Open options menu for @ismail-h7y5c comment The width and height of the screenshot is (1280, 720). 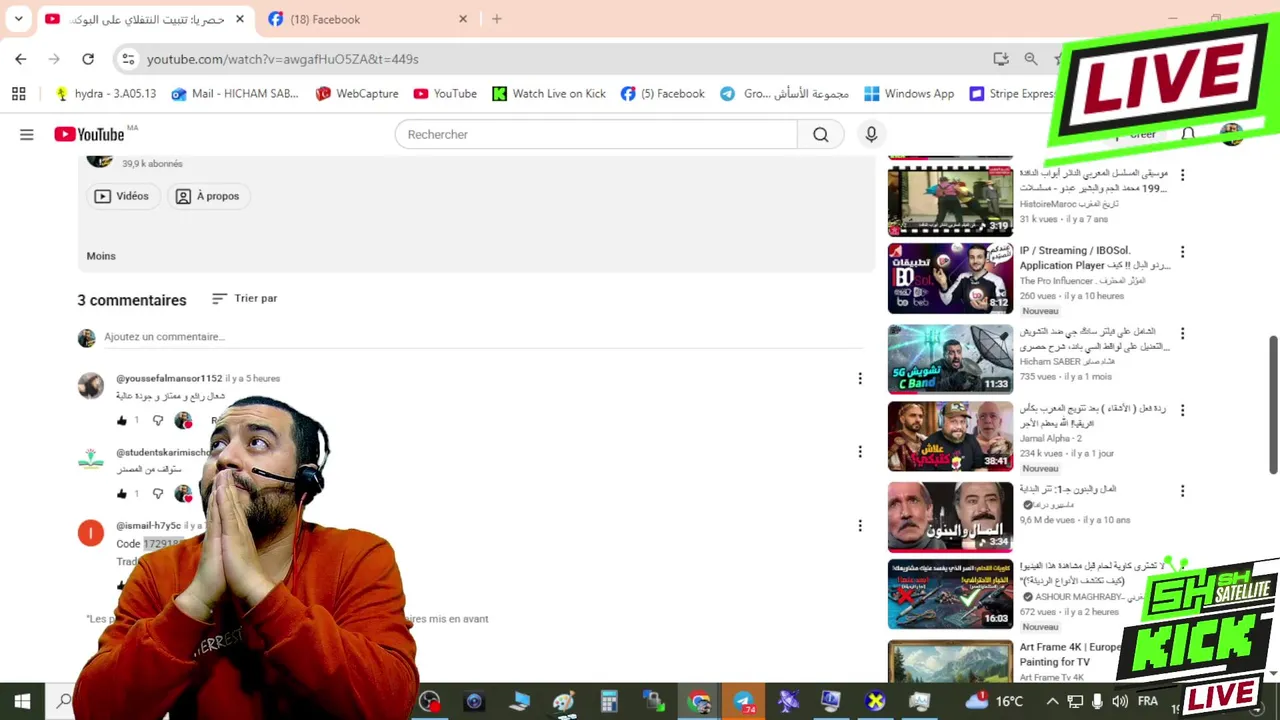[859, 526]
